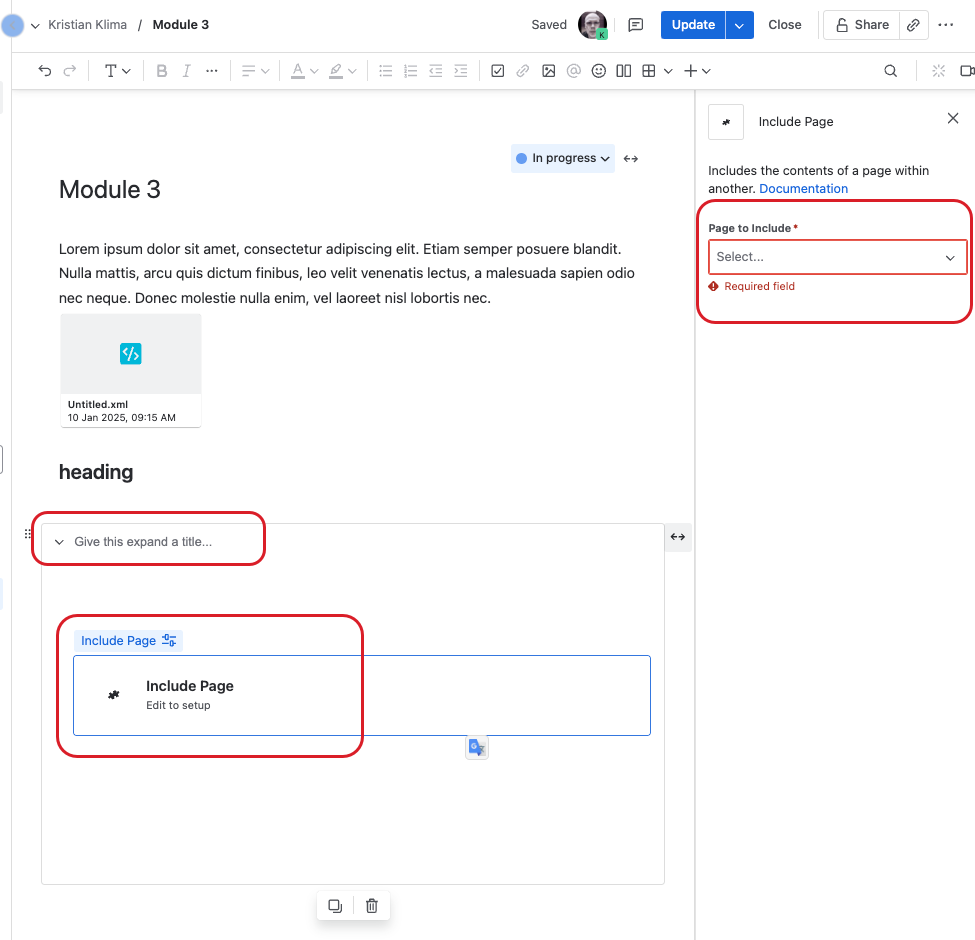Screen dimensions: 975x940
Task: Delete the expand block
Action: click(372, 906)
